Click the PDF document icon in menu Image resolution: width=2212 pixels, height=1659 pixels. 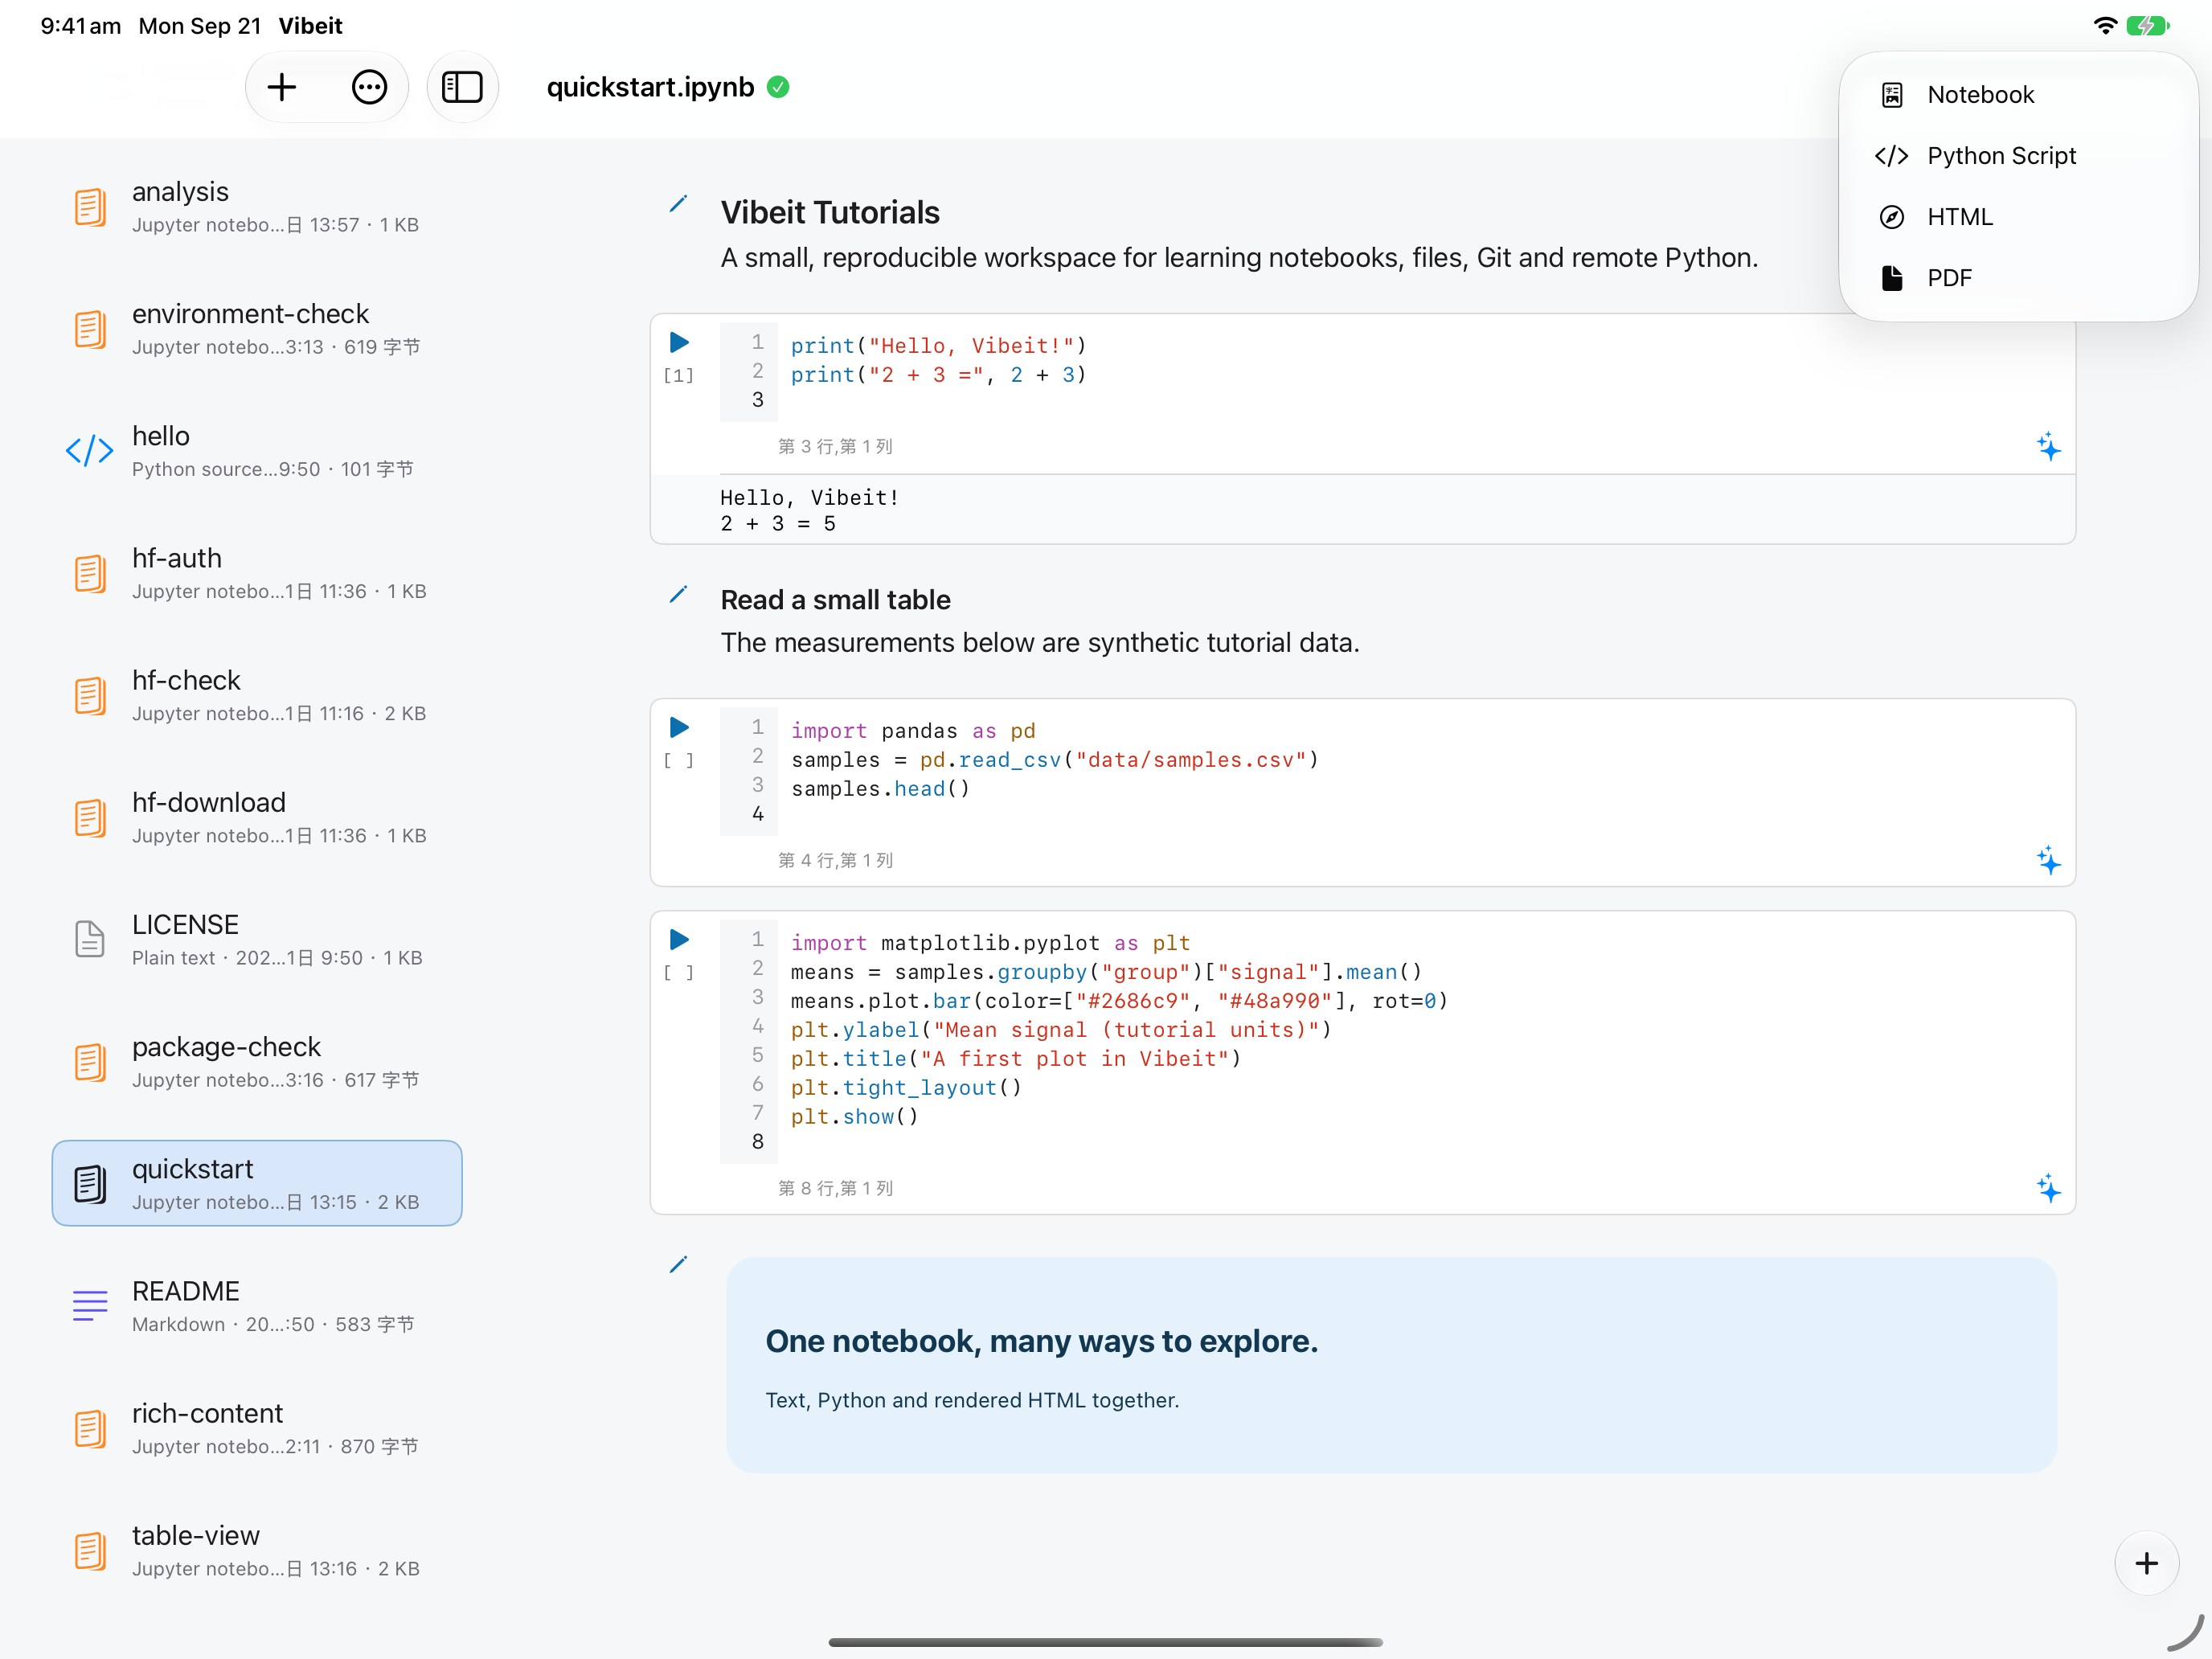(x=1891, y=278)
